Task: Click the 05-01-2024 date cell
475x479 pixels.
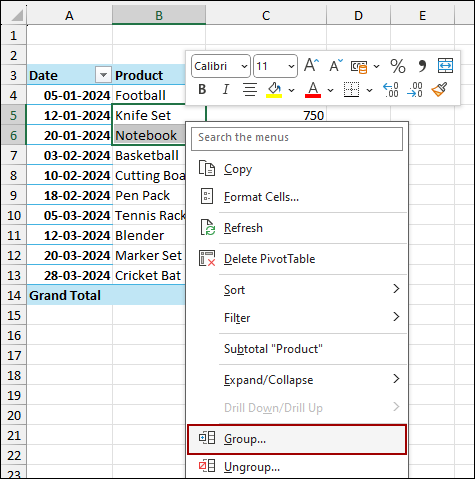Action: [x=69, y=95]
